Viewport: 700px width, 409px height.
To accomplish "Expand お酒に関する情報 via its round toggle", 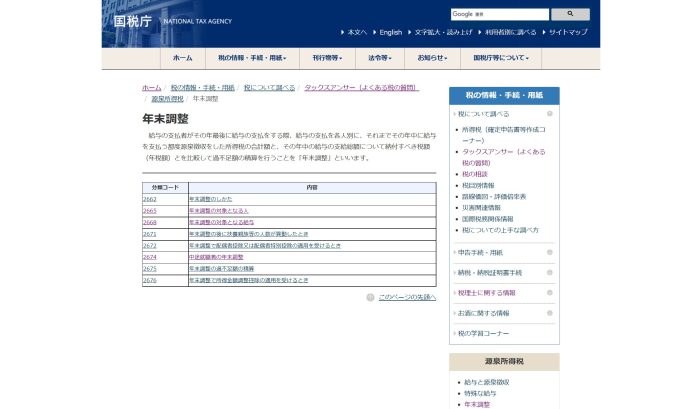I will click(550, 313).
